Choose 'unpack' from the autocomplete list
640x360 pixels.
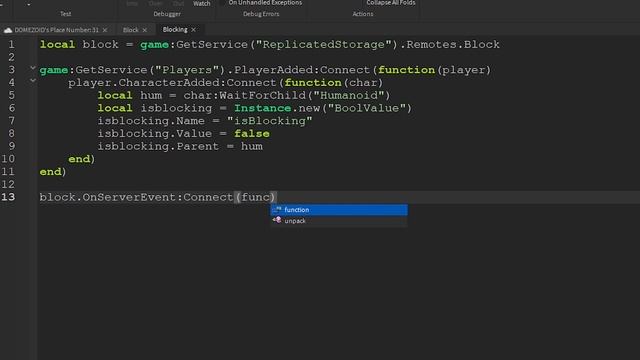point(339,221)
